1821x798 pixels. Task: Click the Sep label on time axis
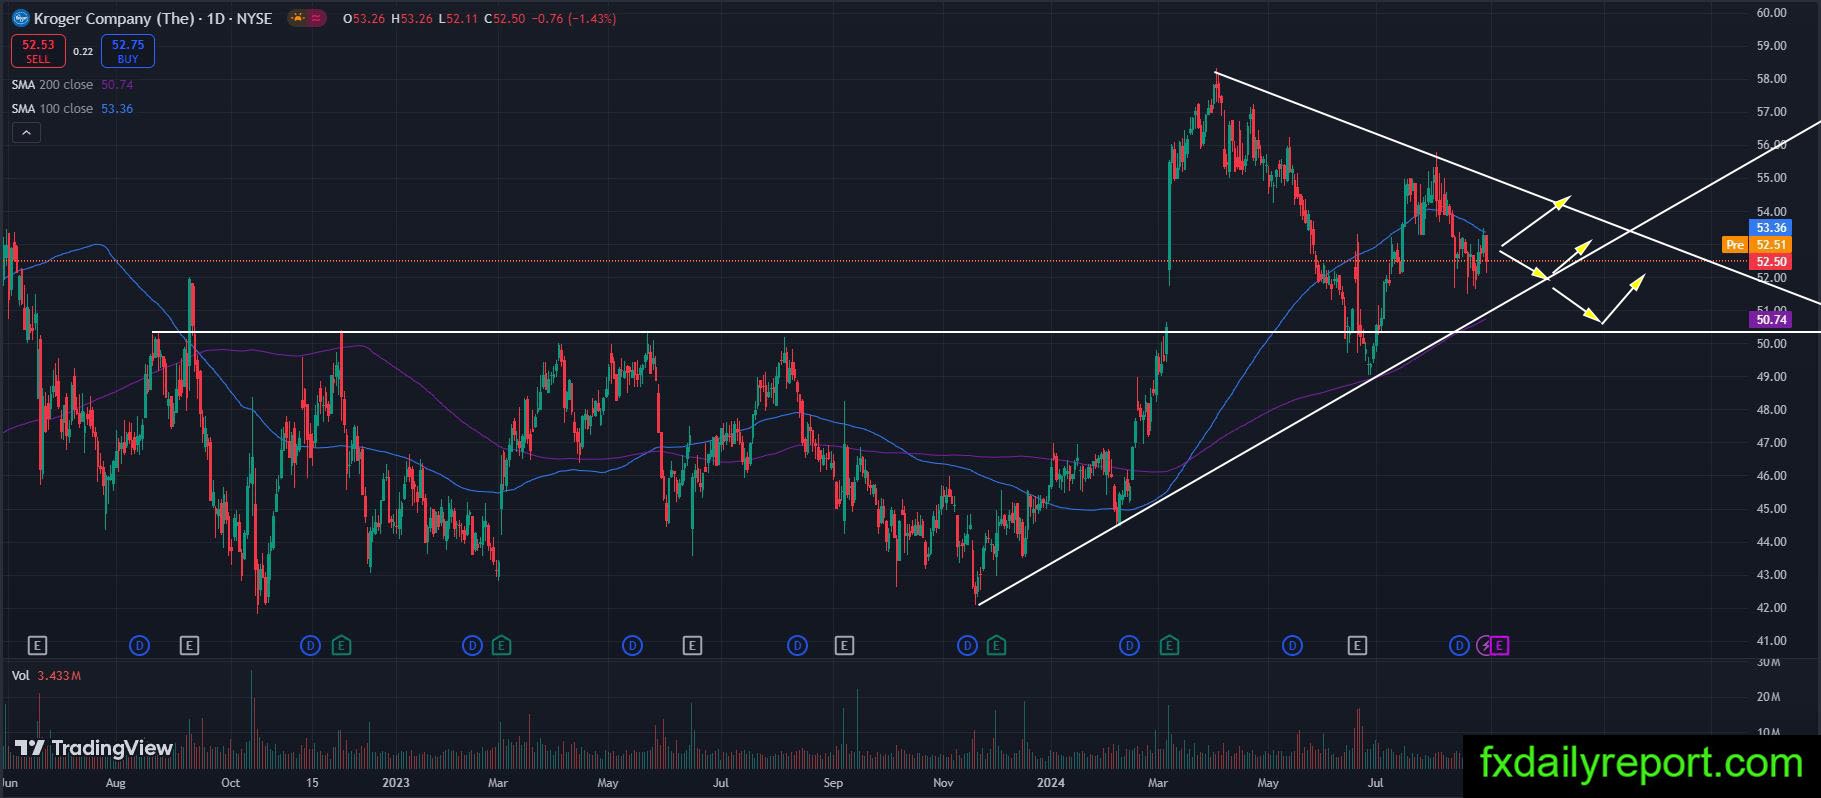(832, 783)
